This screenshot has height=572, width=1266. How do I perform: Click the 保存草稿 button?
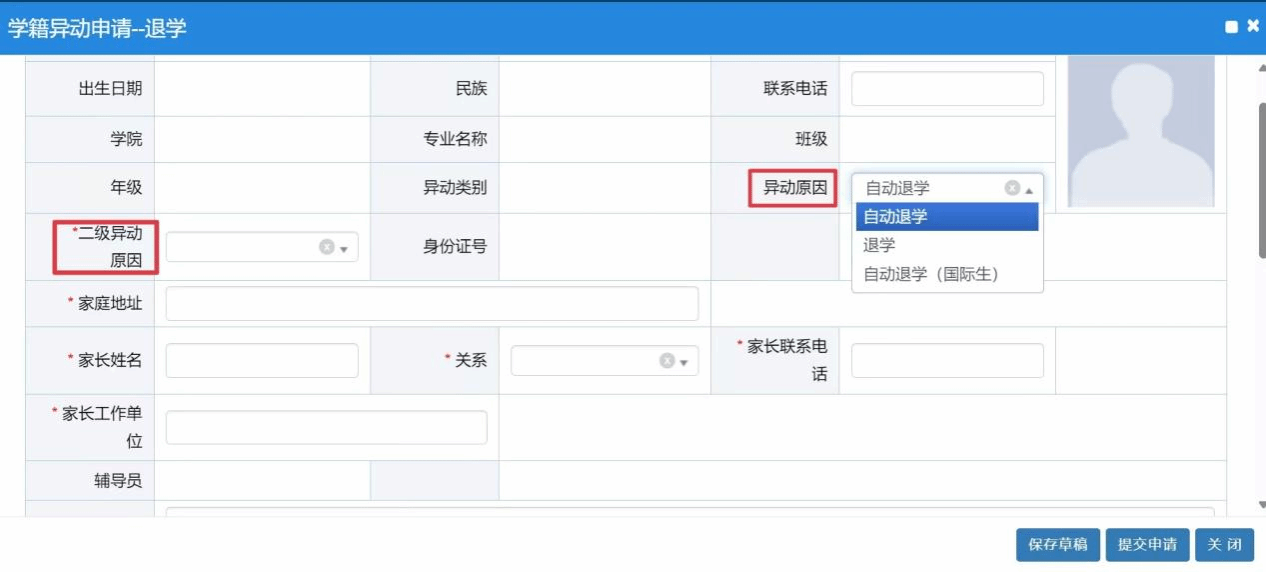click(x=1058, y=545)
